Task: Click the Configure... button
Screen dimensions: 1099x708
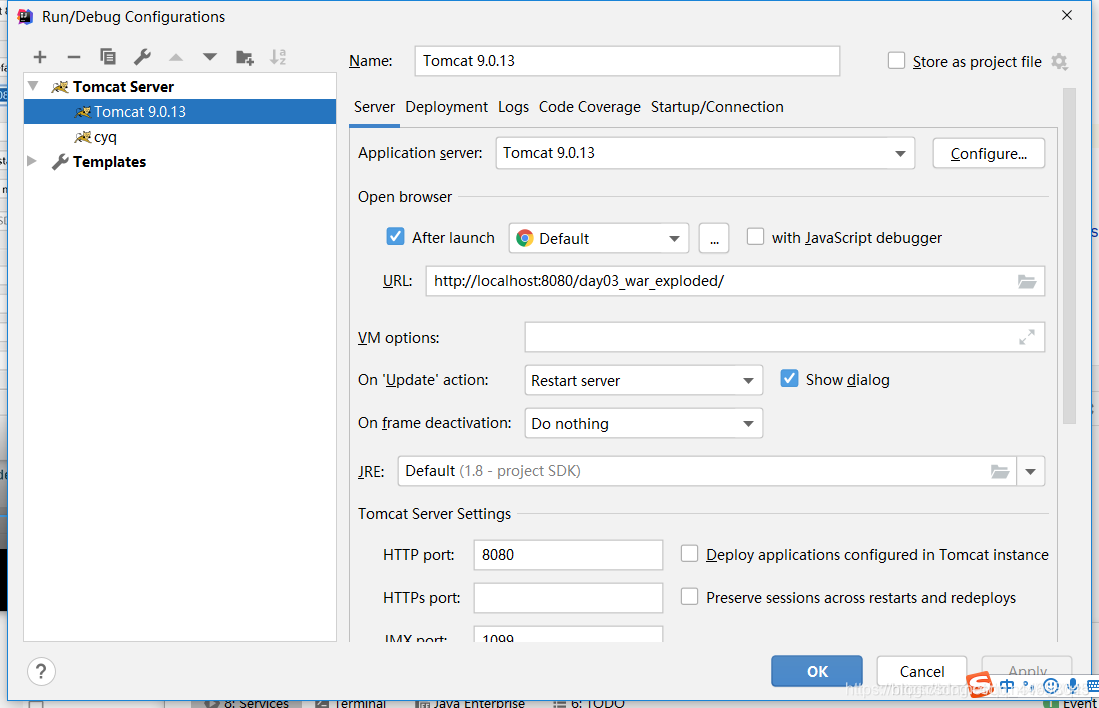Action: (988, 154)
